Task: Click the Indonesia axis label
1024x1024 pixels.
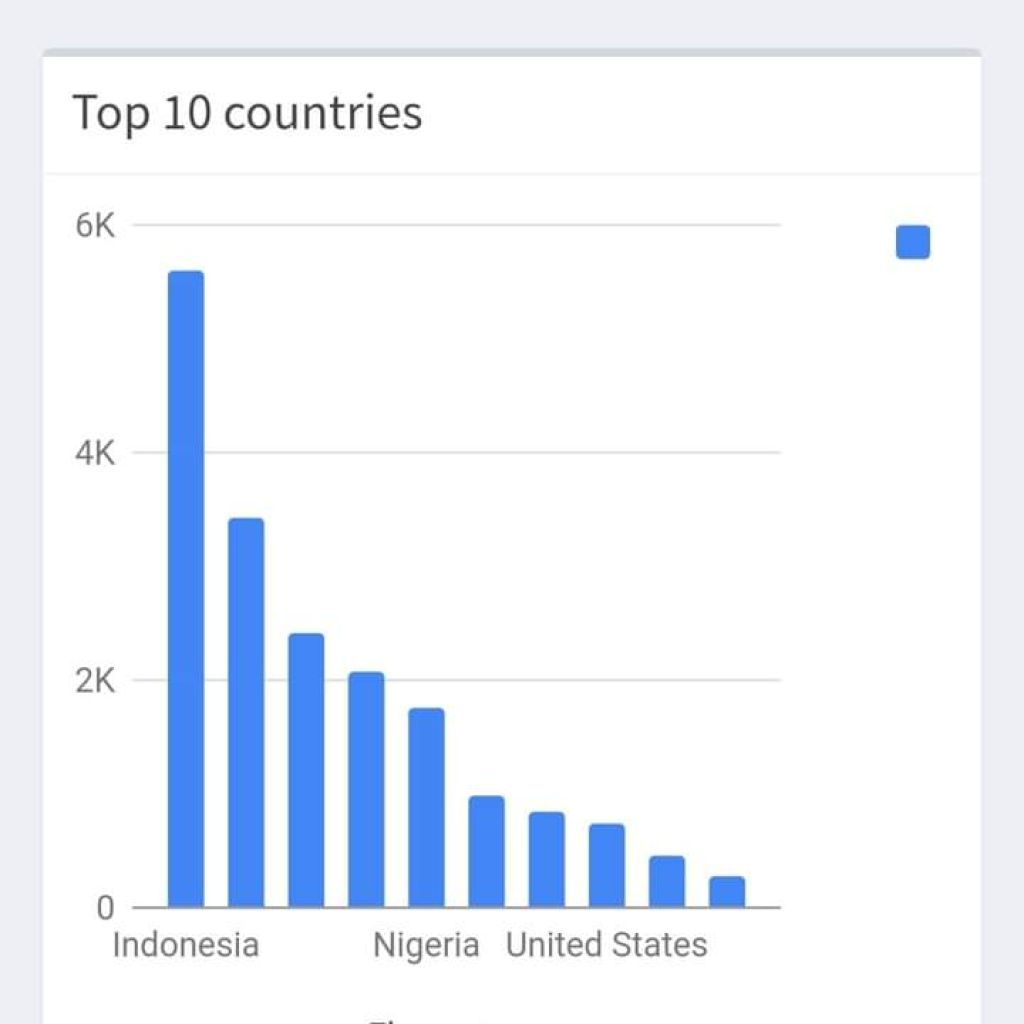Action: [185, 944]
